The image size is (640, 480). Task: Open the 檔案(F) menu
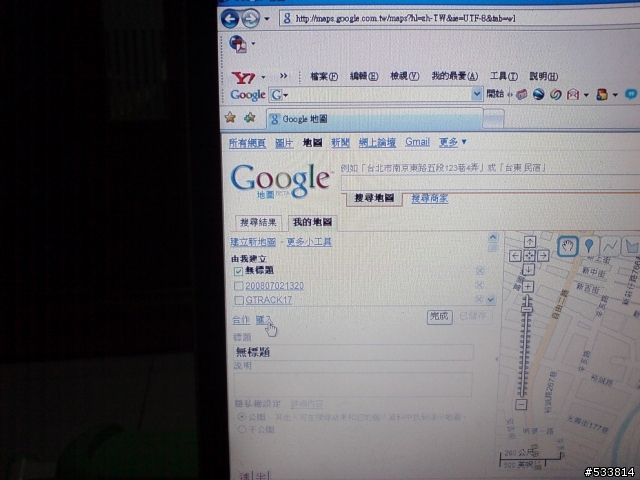(324, 76)
